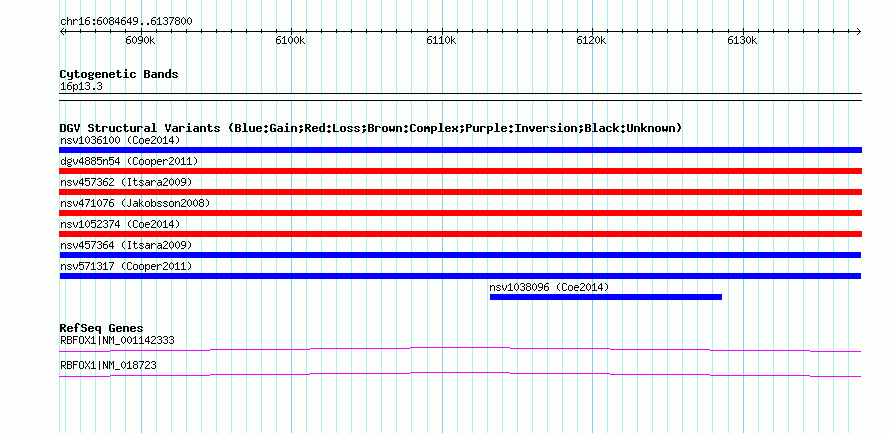Click the DGV Structural Variants track title
This screenshot has height=433, width=890.
(x=371, y=128)
